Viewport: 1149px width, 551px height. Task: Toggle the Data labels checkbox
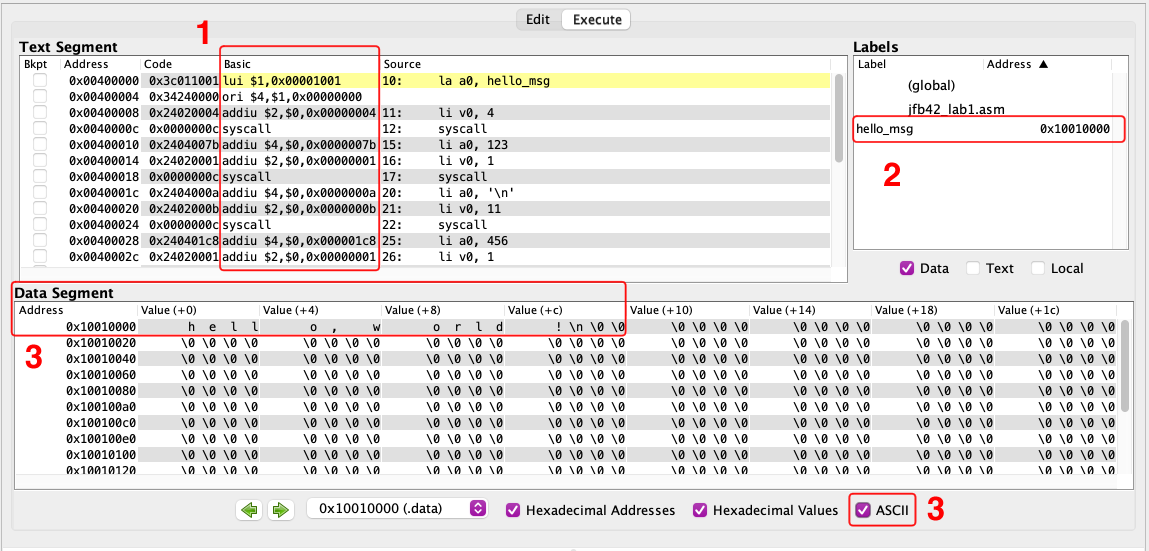tap(907, 268)
